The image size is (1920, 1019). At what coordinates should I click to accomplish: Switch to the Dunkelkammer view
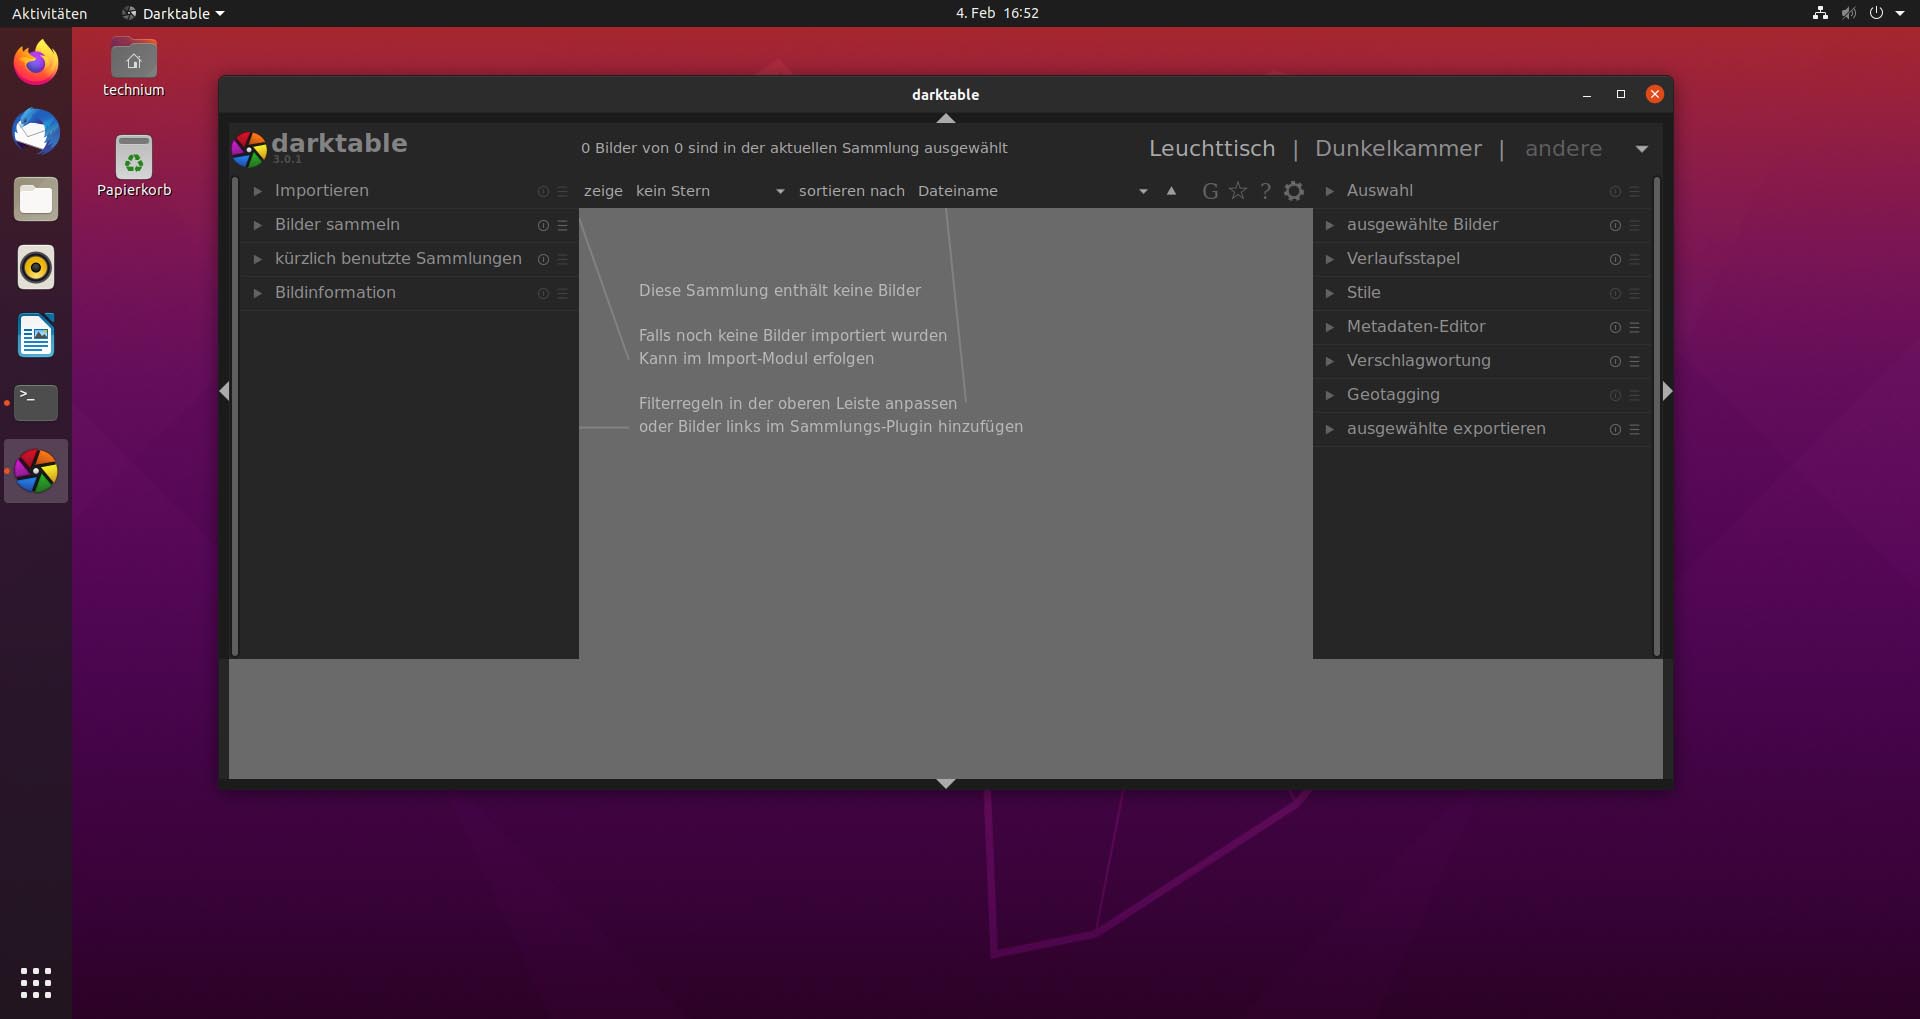[1398, 148]
